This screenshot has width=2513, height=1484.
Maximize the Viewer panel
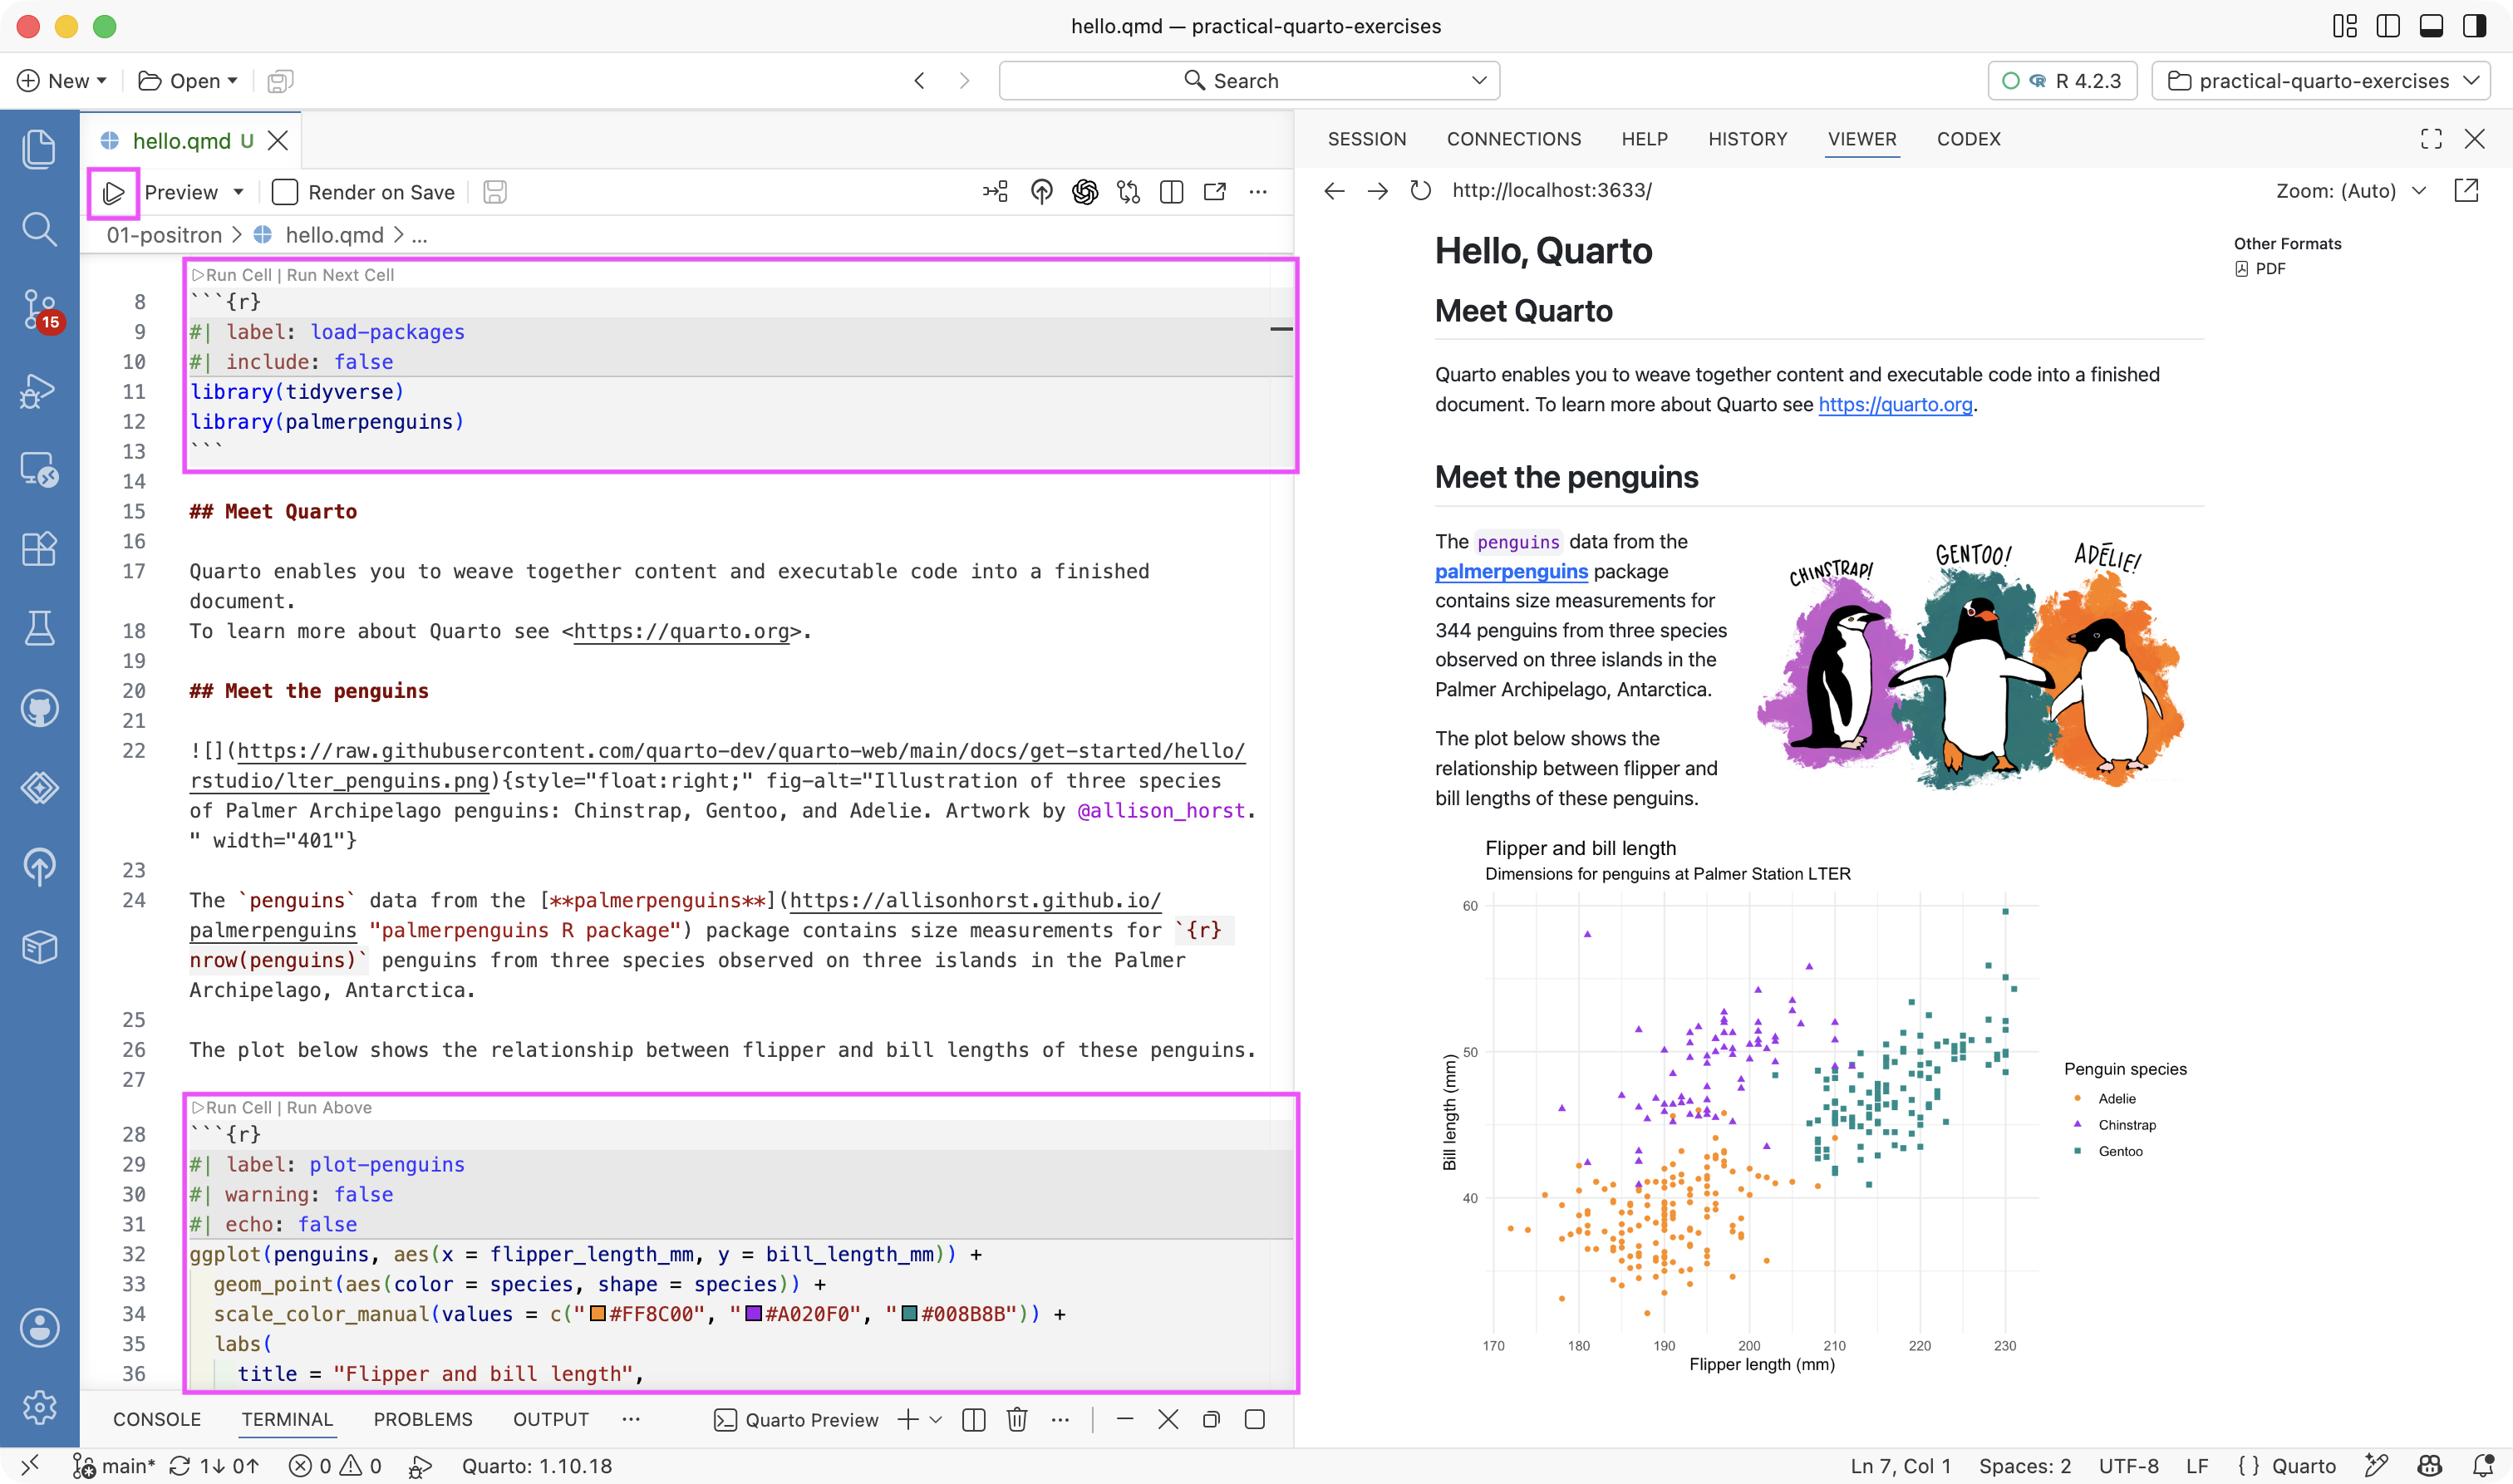[x=2431, y=139]
